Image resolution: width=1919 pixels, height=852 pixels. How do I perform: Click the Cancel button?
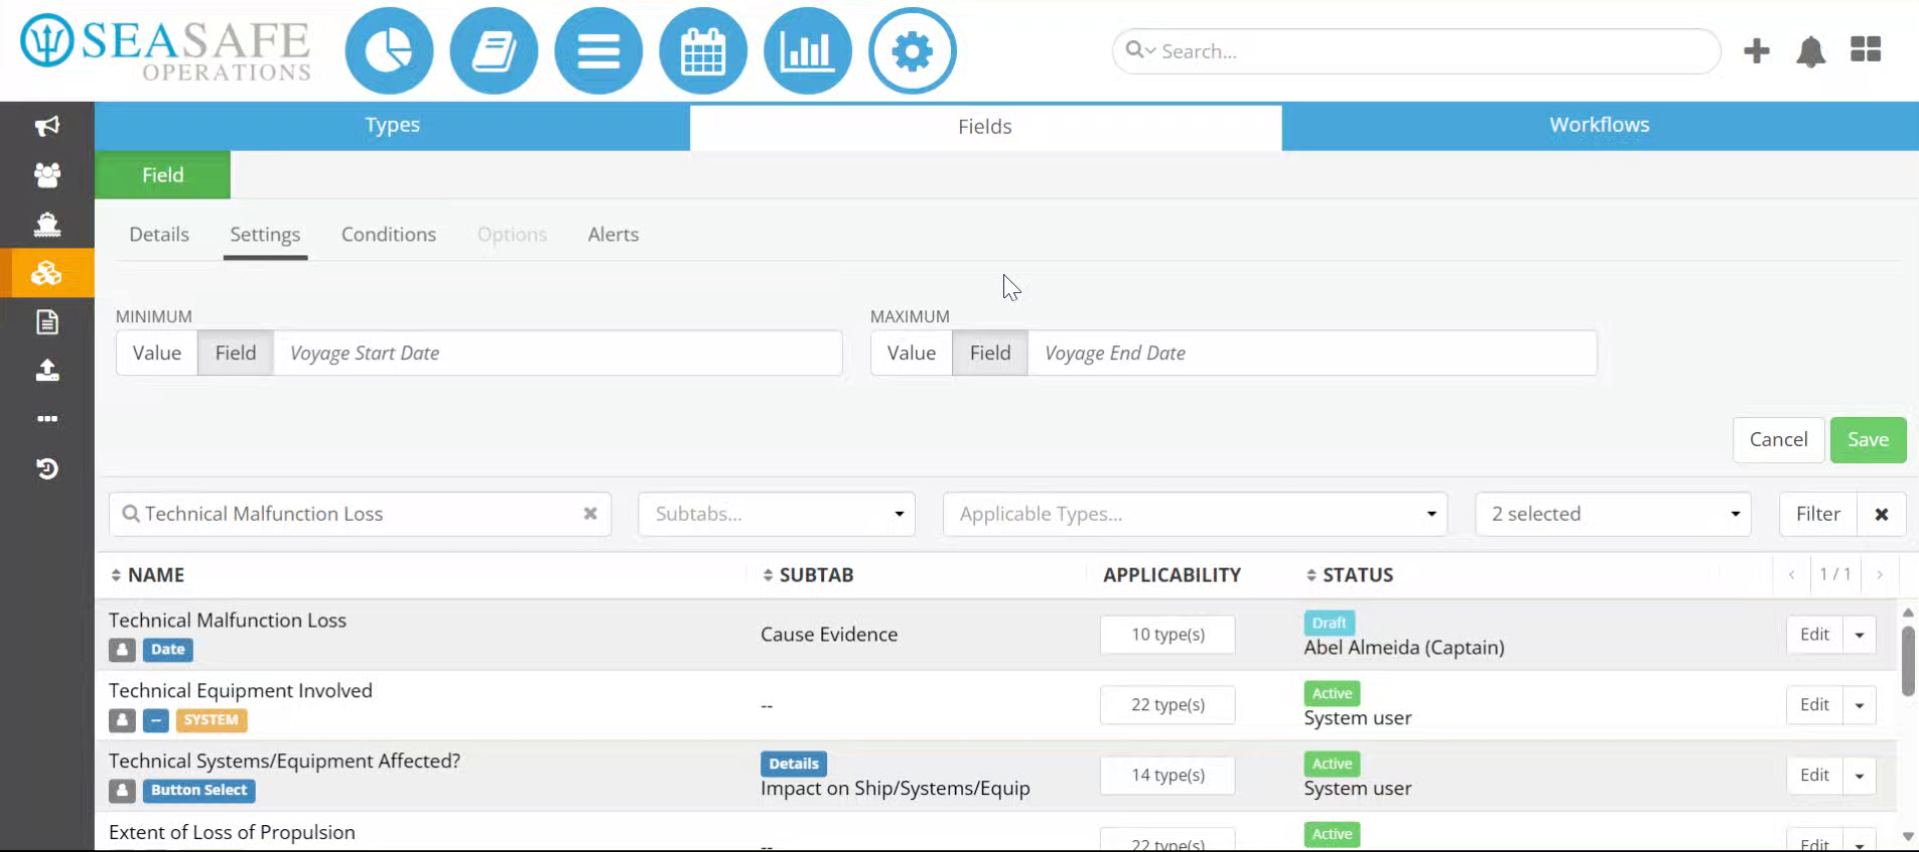(x=1778, y=440)
